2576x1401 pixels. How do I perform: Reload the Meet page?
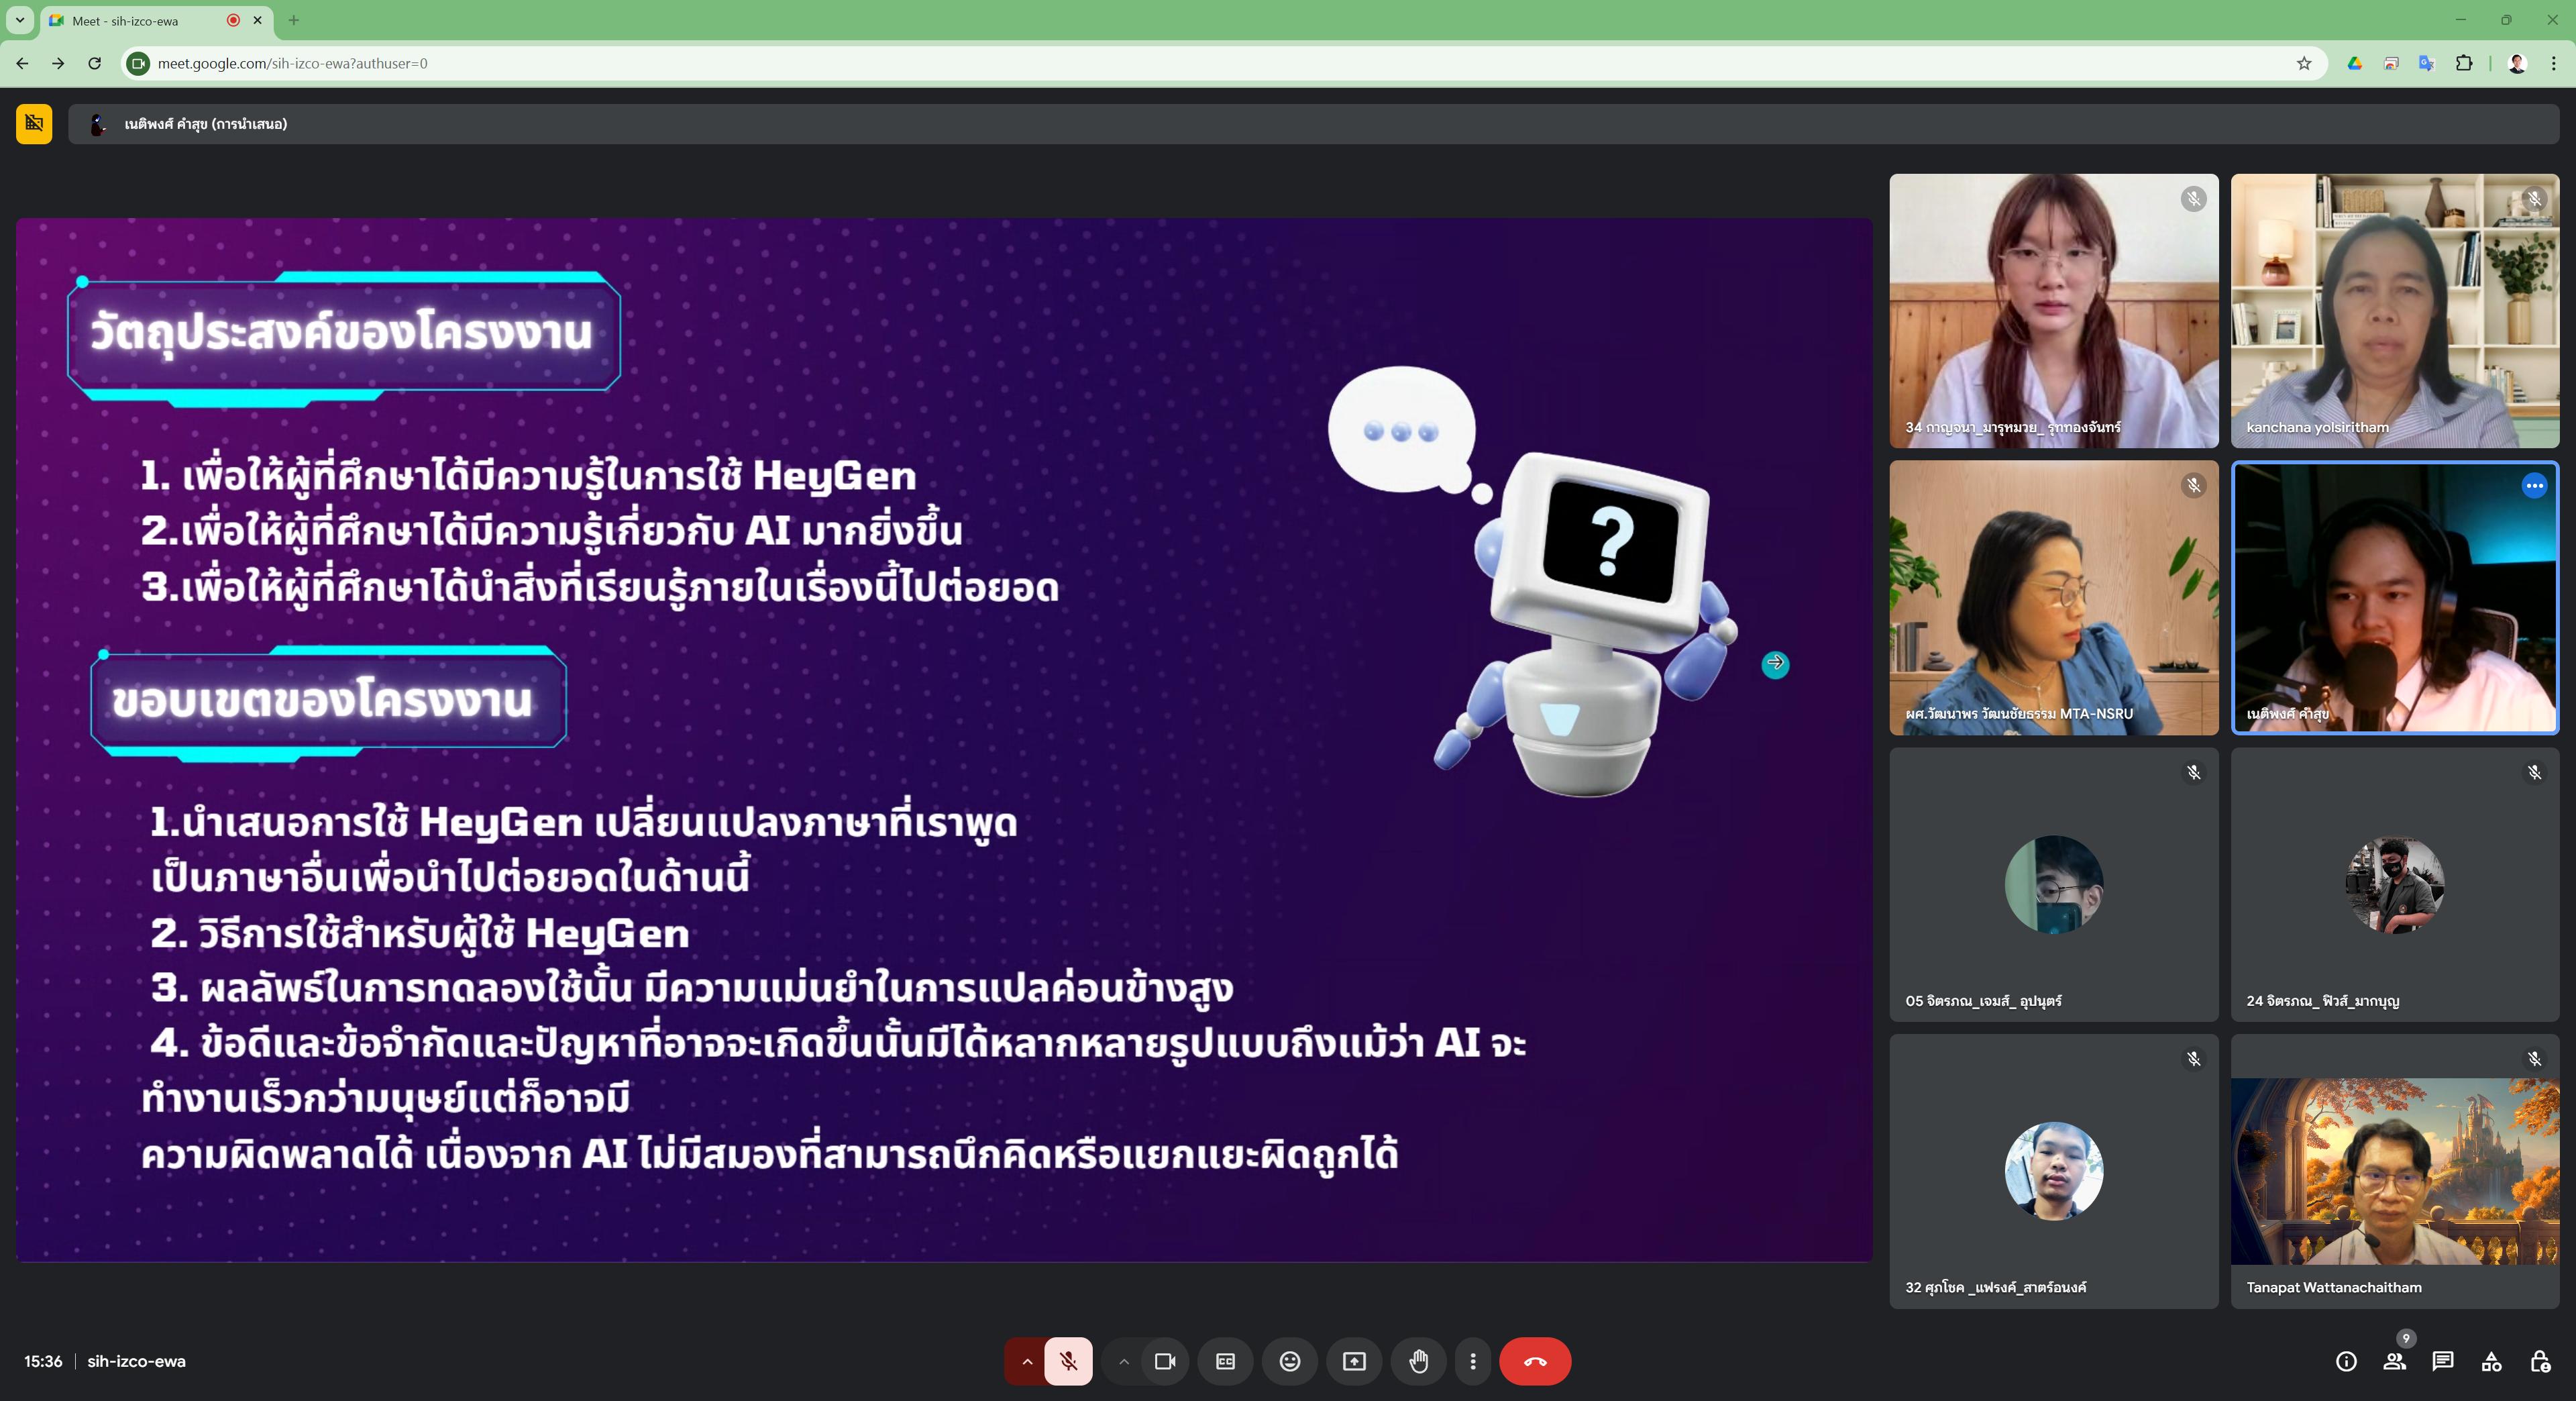pos(94,63)
